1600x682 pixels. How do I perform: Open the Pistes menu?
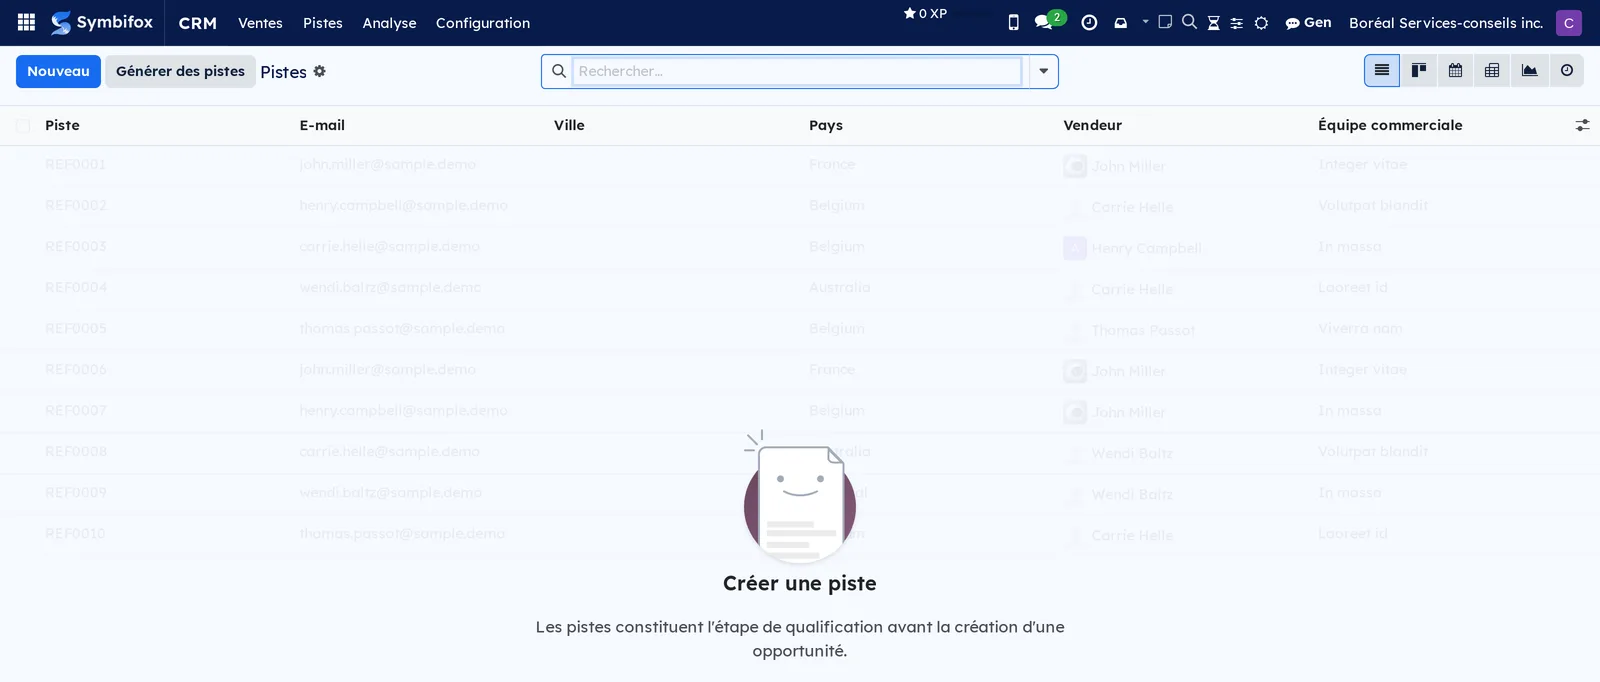[323, 22]
